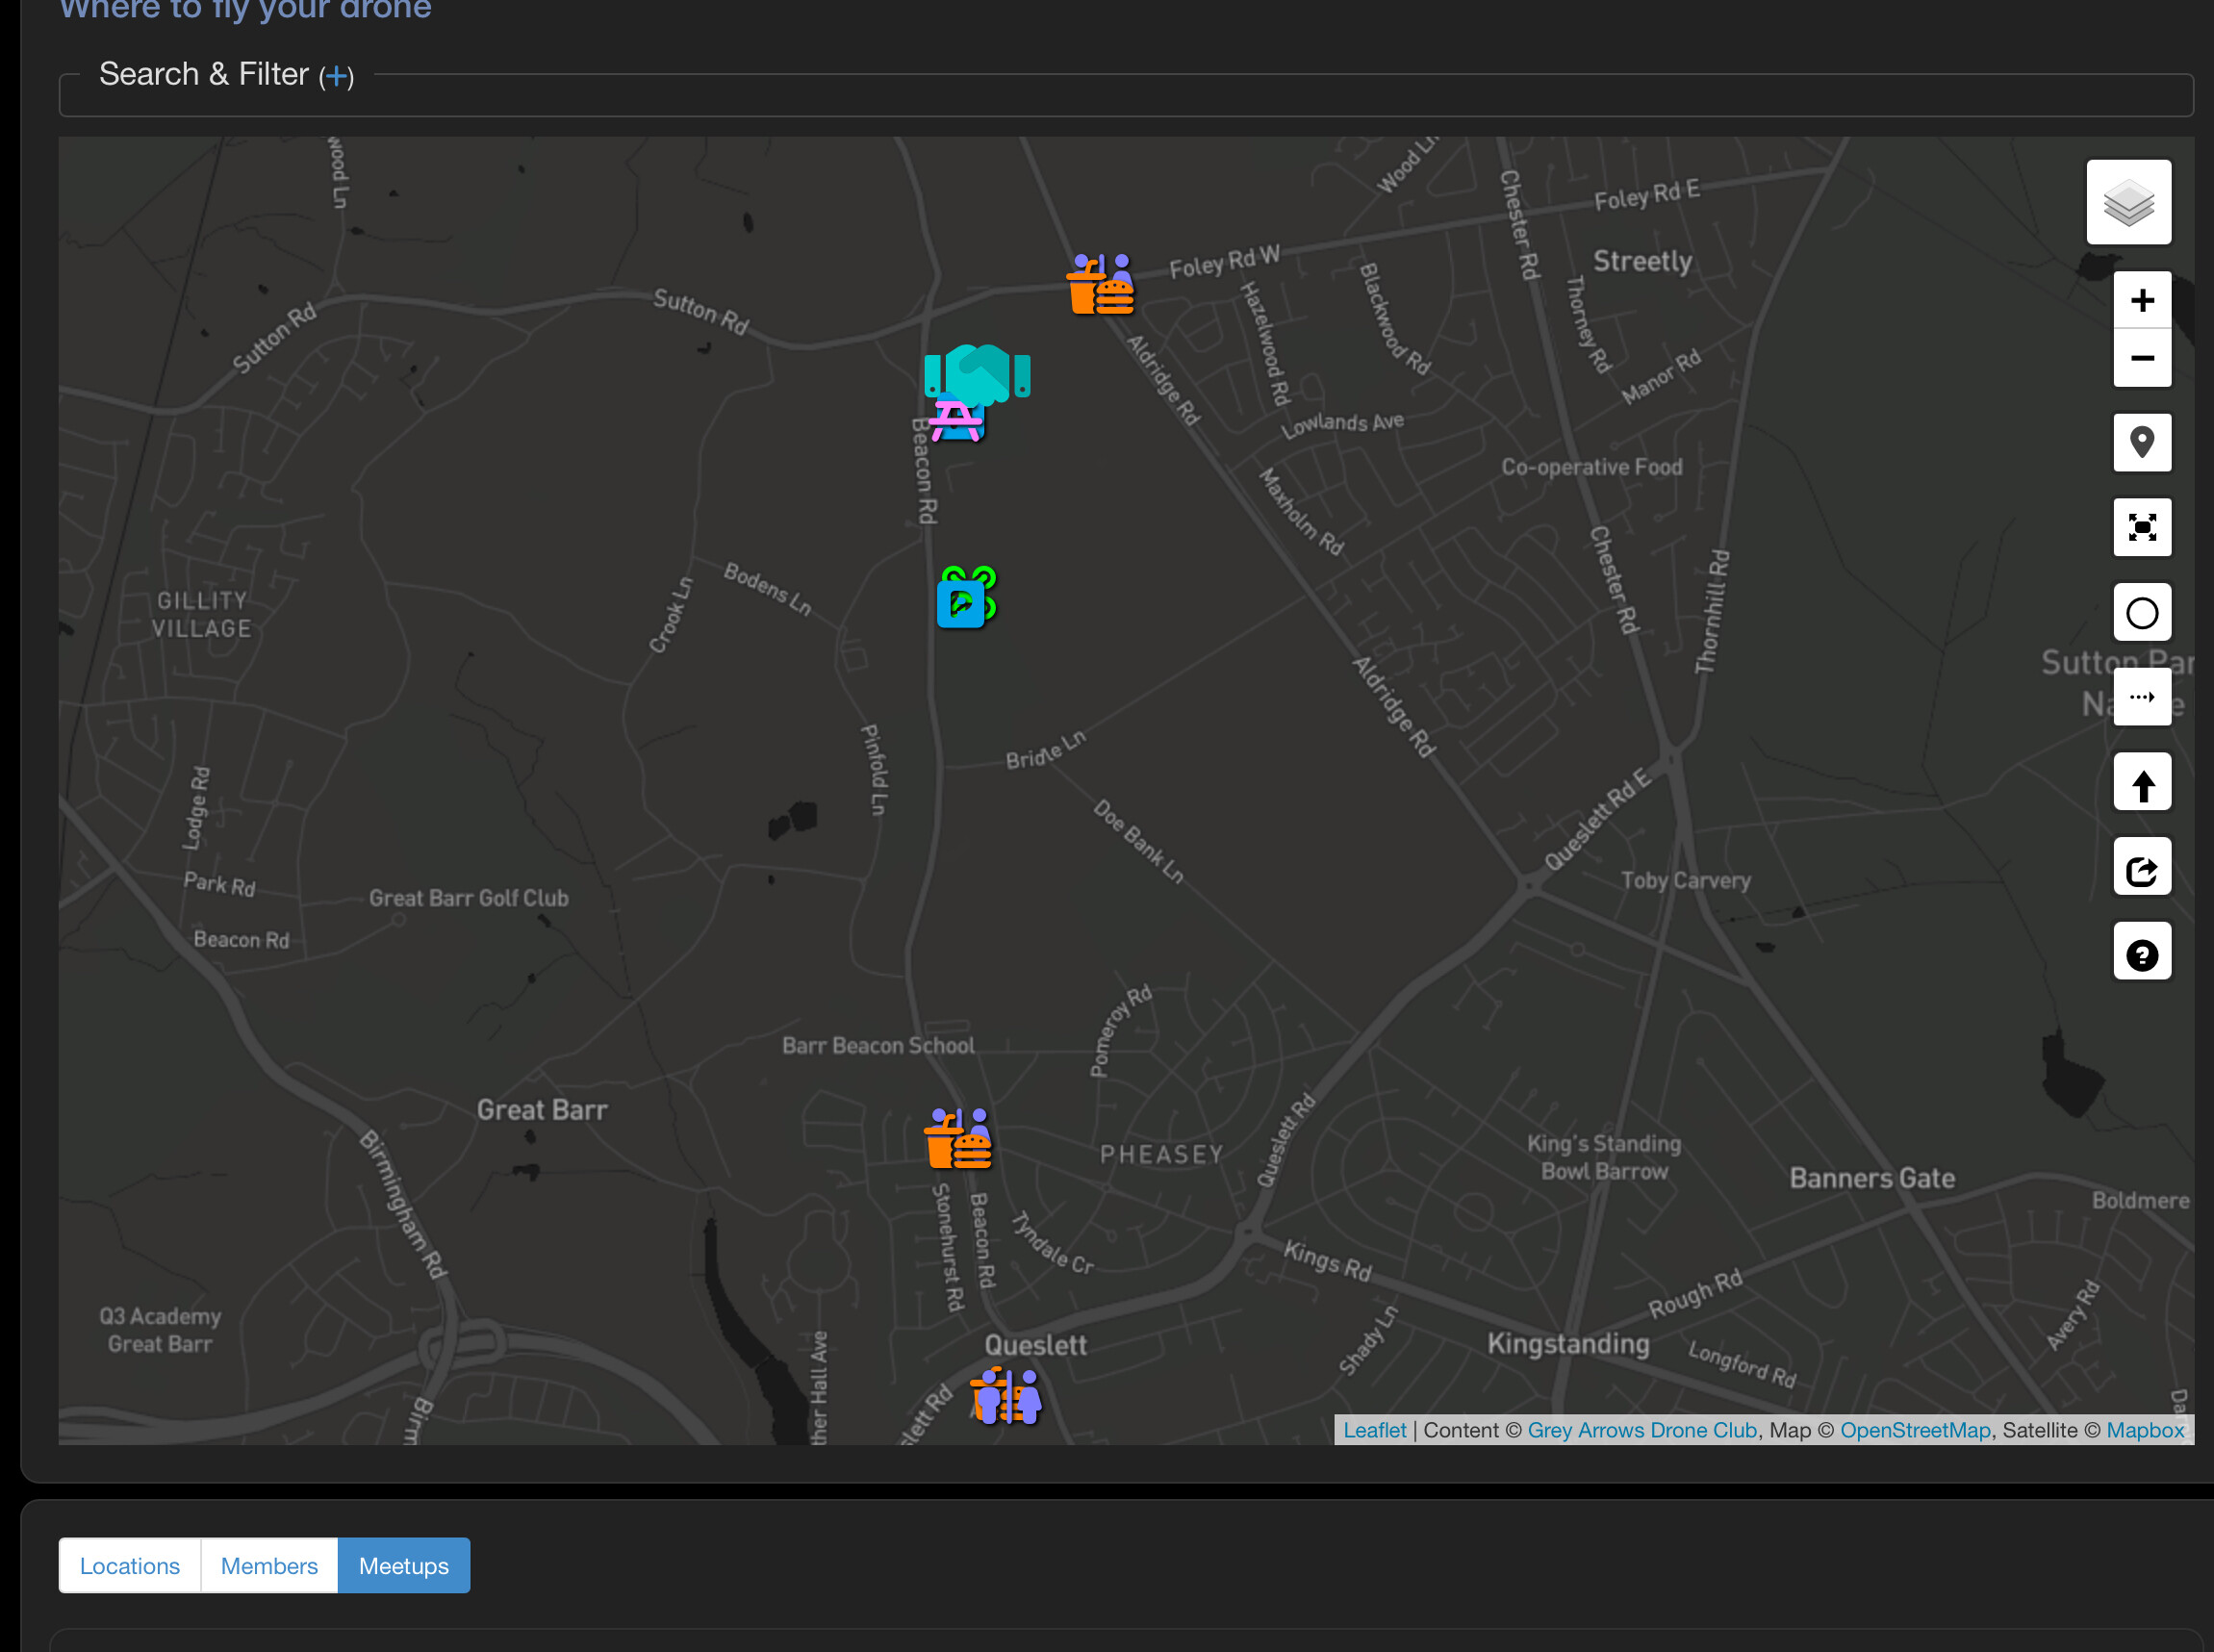Screen dimensions: 2214x1652
Task: Toggle fullscreen map view
Action: pos(2141,527)
